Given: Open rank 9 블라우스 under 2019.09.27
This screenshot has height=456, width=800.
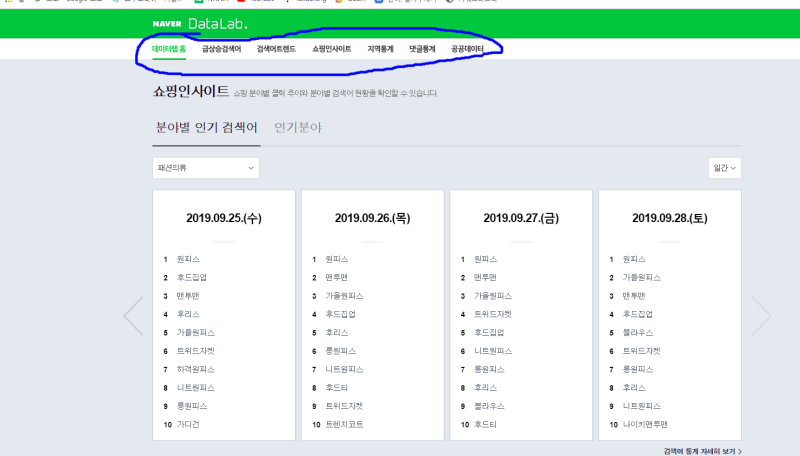Looking at the screenshot, I should click(x=489, y=406).
